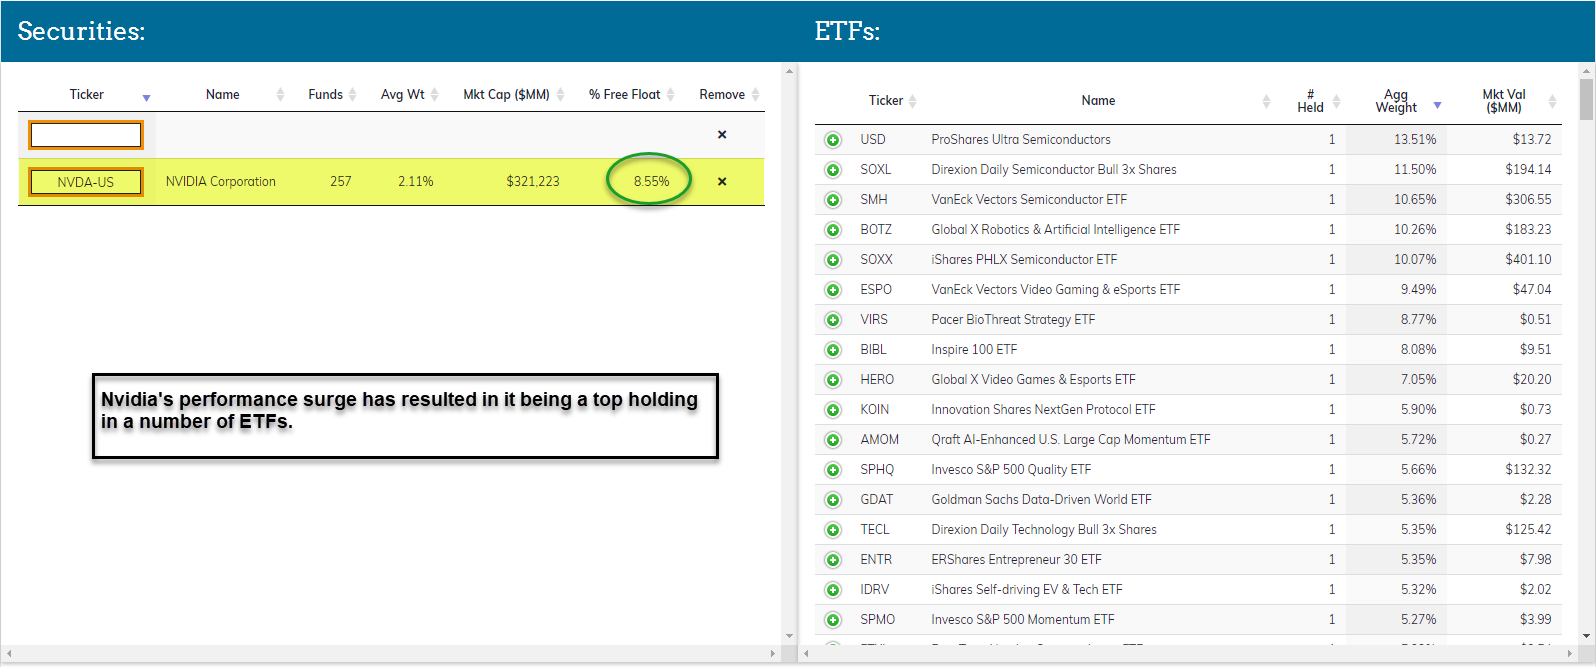Click the ETFs panel vertical scrollbar thumb
Image resolution: width=1596 pixels, height=667 pixels.
point(1586,99)
